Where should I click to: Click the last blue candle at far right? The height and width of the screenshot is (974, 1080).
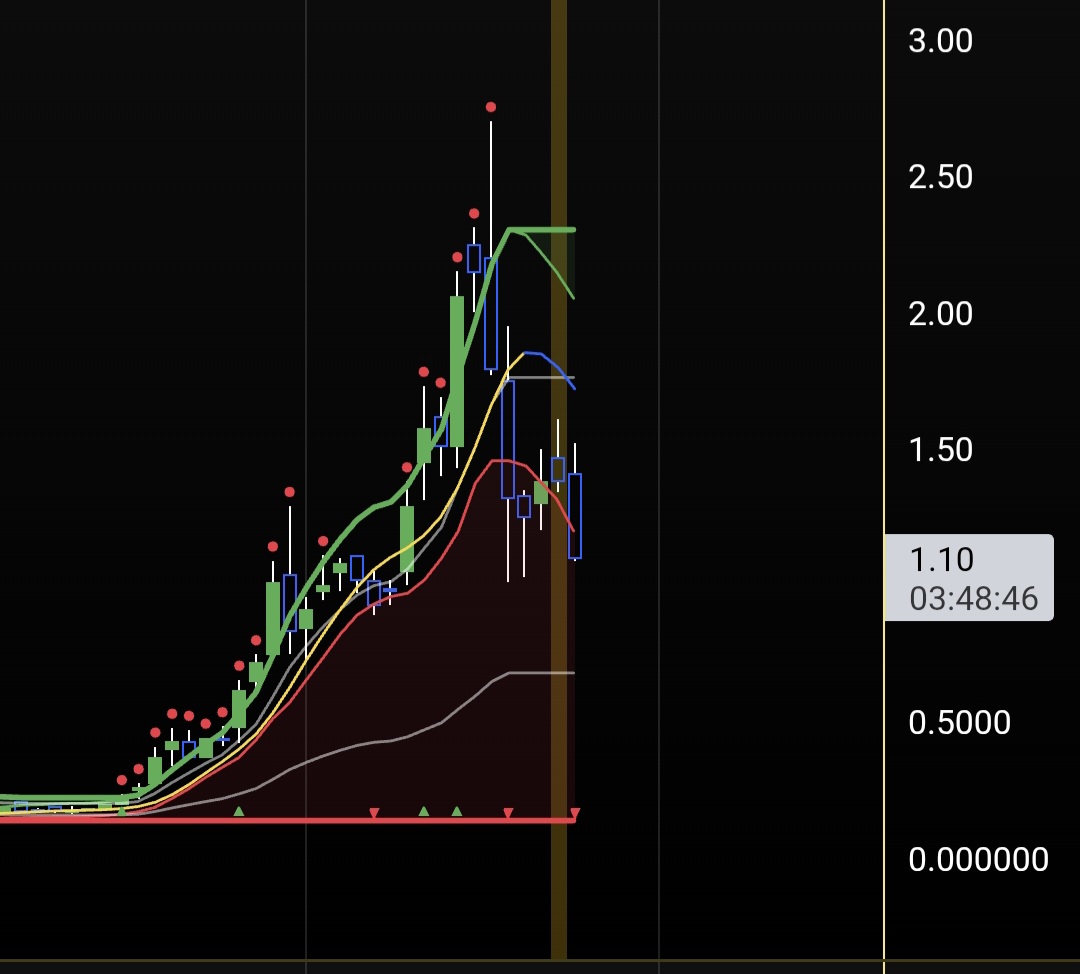pyautogui.click(x=575, y=515)
